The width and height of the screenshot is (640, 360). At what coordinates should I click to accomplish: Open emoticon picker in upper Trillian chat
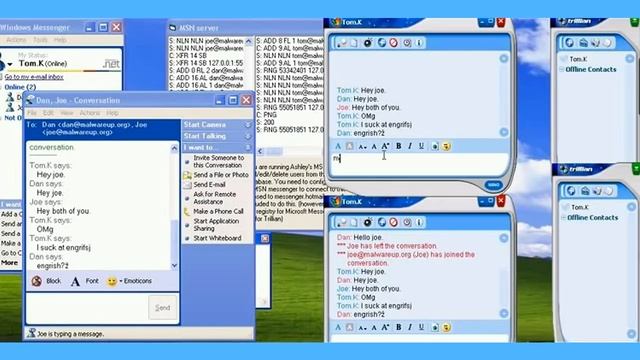[x=446, y=146]
